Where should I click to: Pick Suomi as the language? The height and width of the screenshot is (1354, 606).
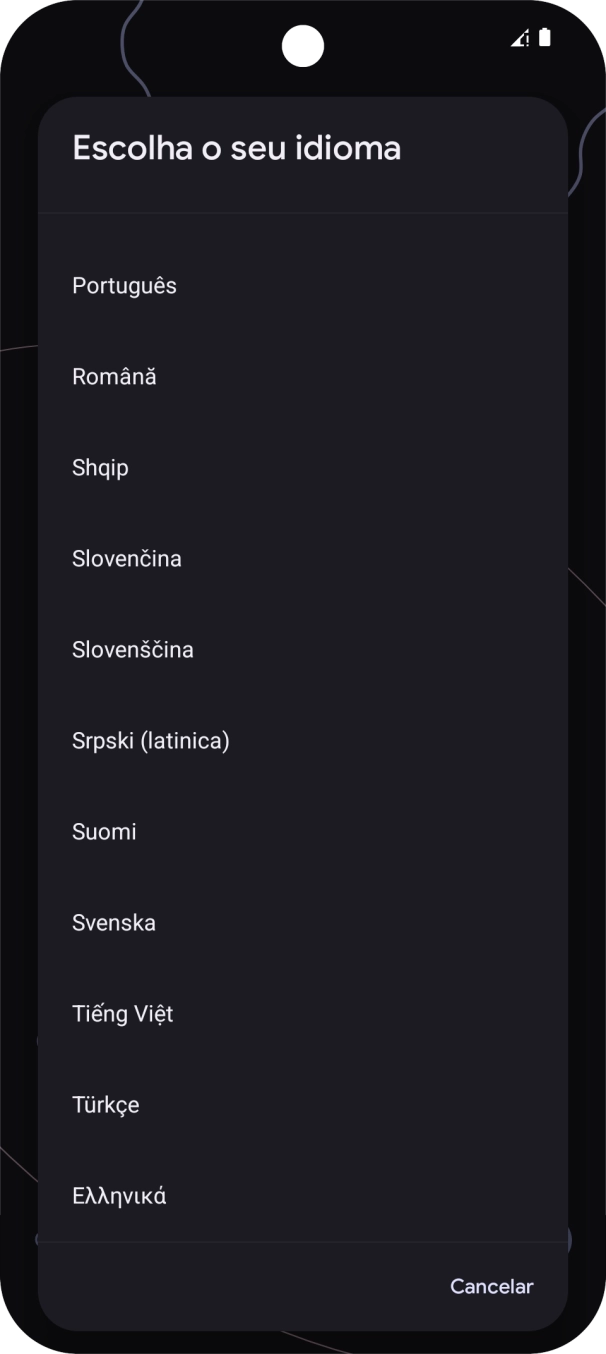pyautogui.click(x=105, y=832)
